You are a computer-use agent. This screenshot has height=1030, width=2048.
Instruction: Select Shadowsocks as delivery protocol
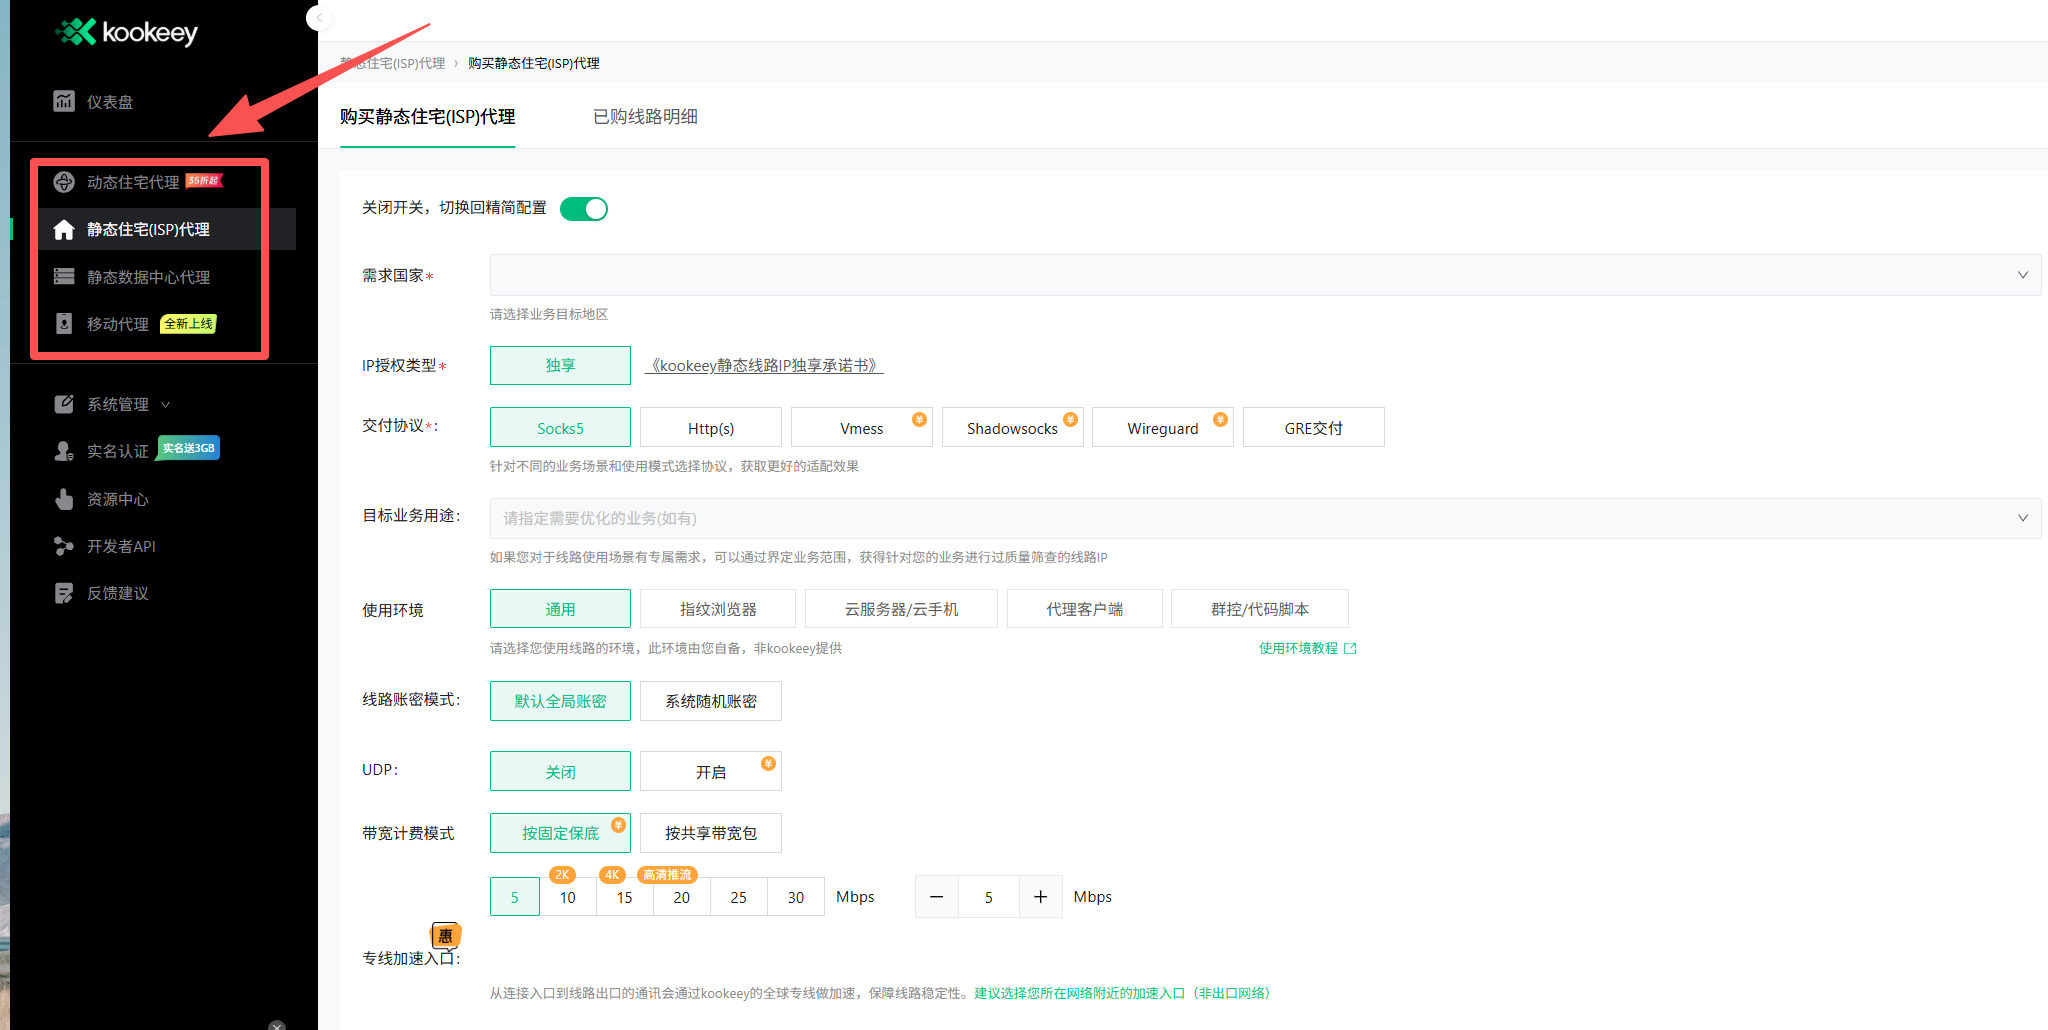pyautogui.click(x=1011, y=427)
